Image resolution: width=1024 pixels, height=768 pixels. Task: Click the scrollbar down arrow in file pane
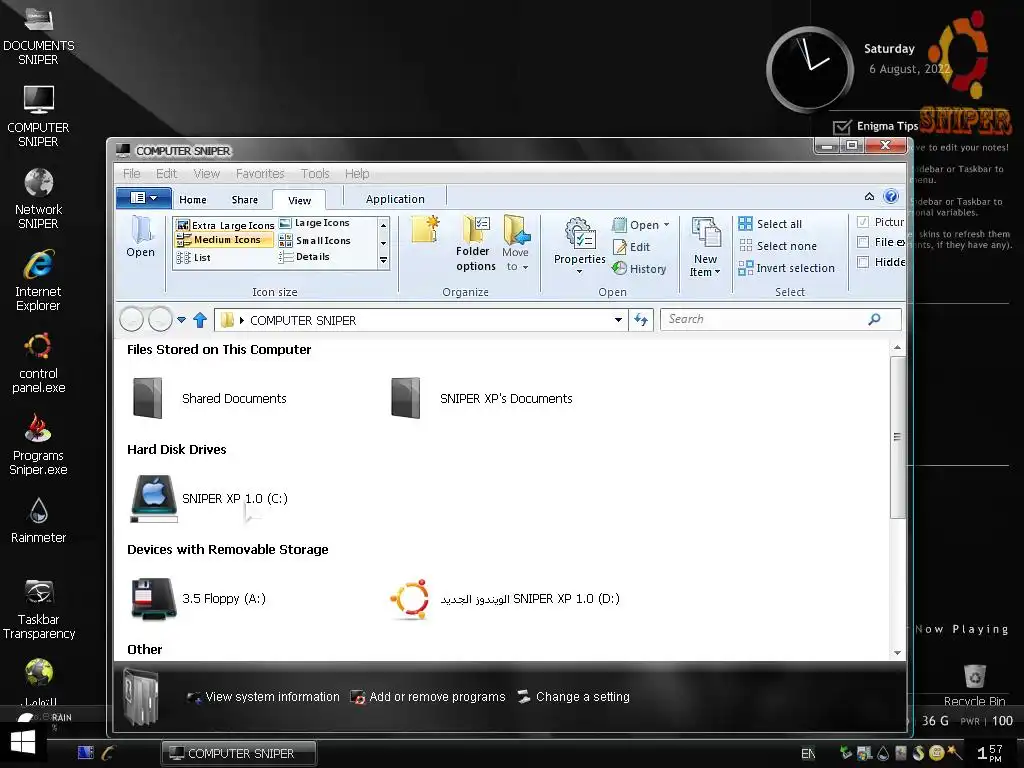[897, 652]
